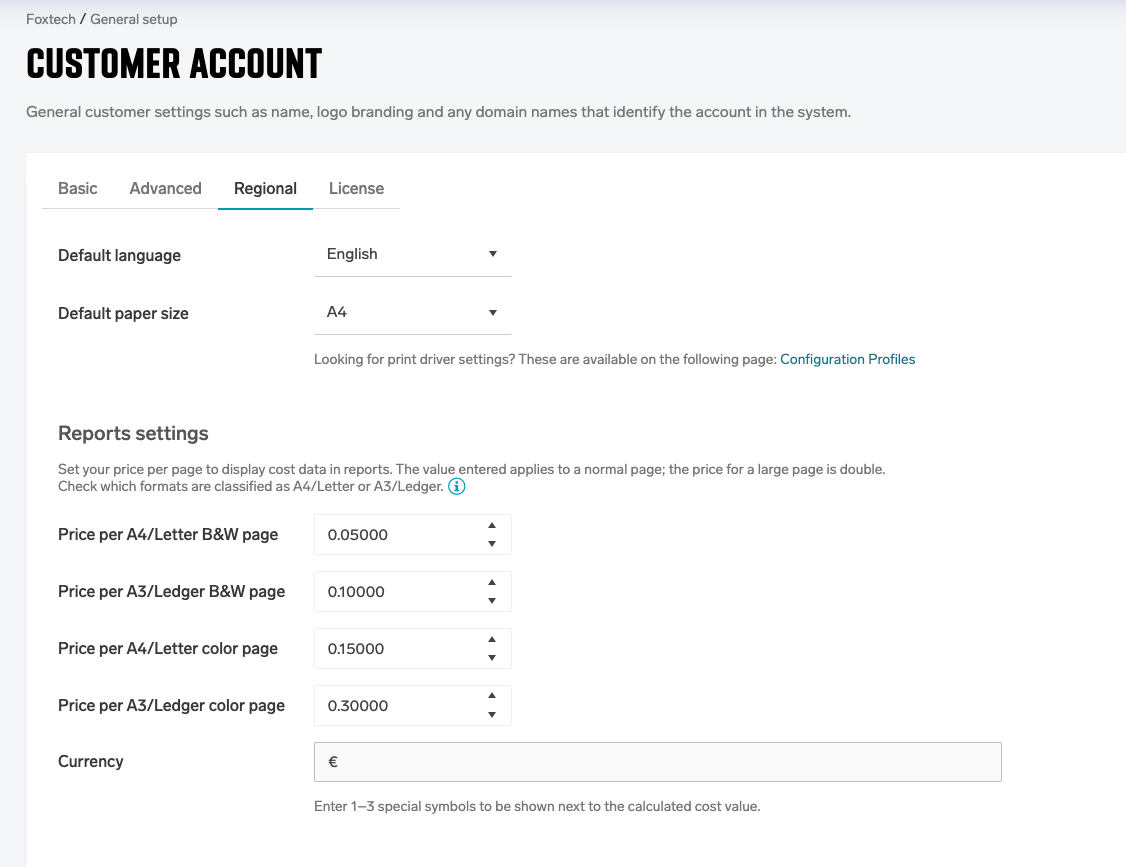Increase Price per A4/Letter color page
This screenshot has width=1126, height=867.
(x=491, y=639)
